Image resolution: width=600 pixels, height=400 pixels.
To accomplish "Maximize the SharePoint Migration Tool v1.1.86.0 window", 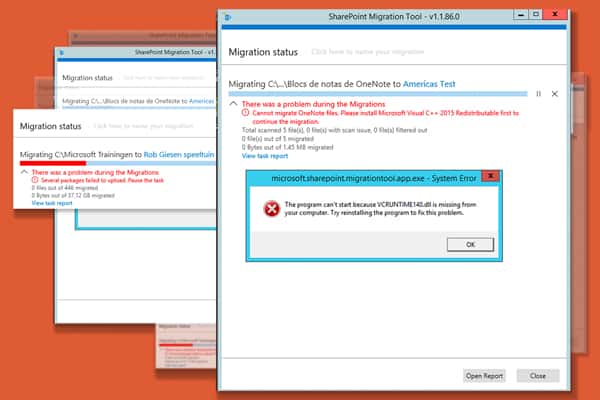I will point(536,15).
